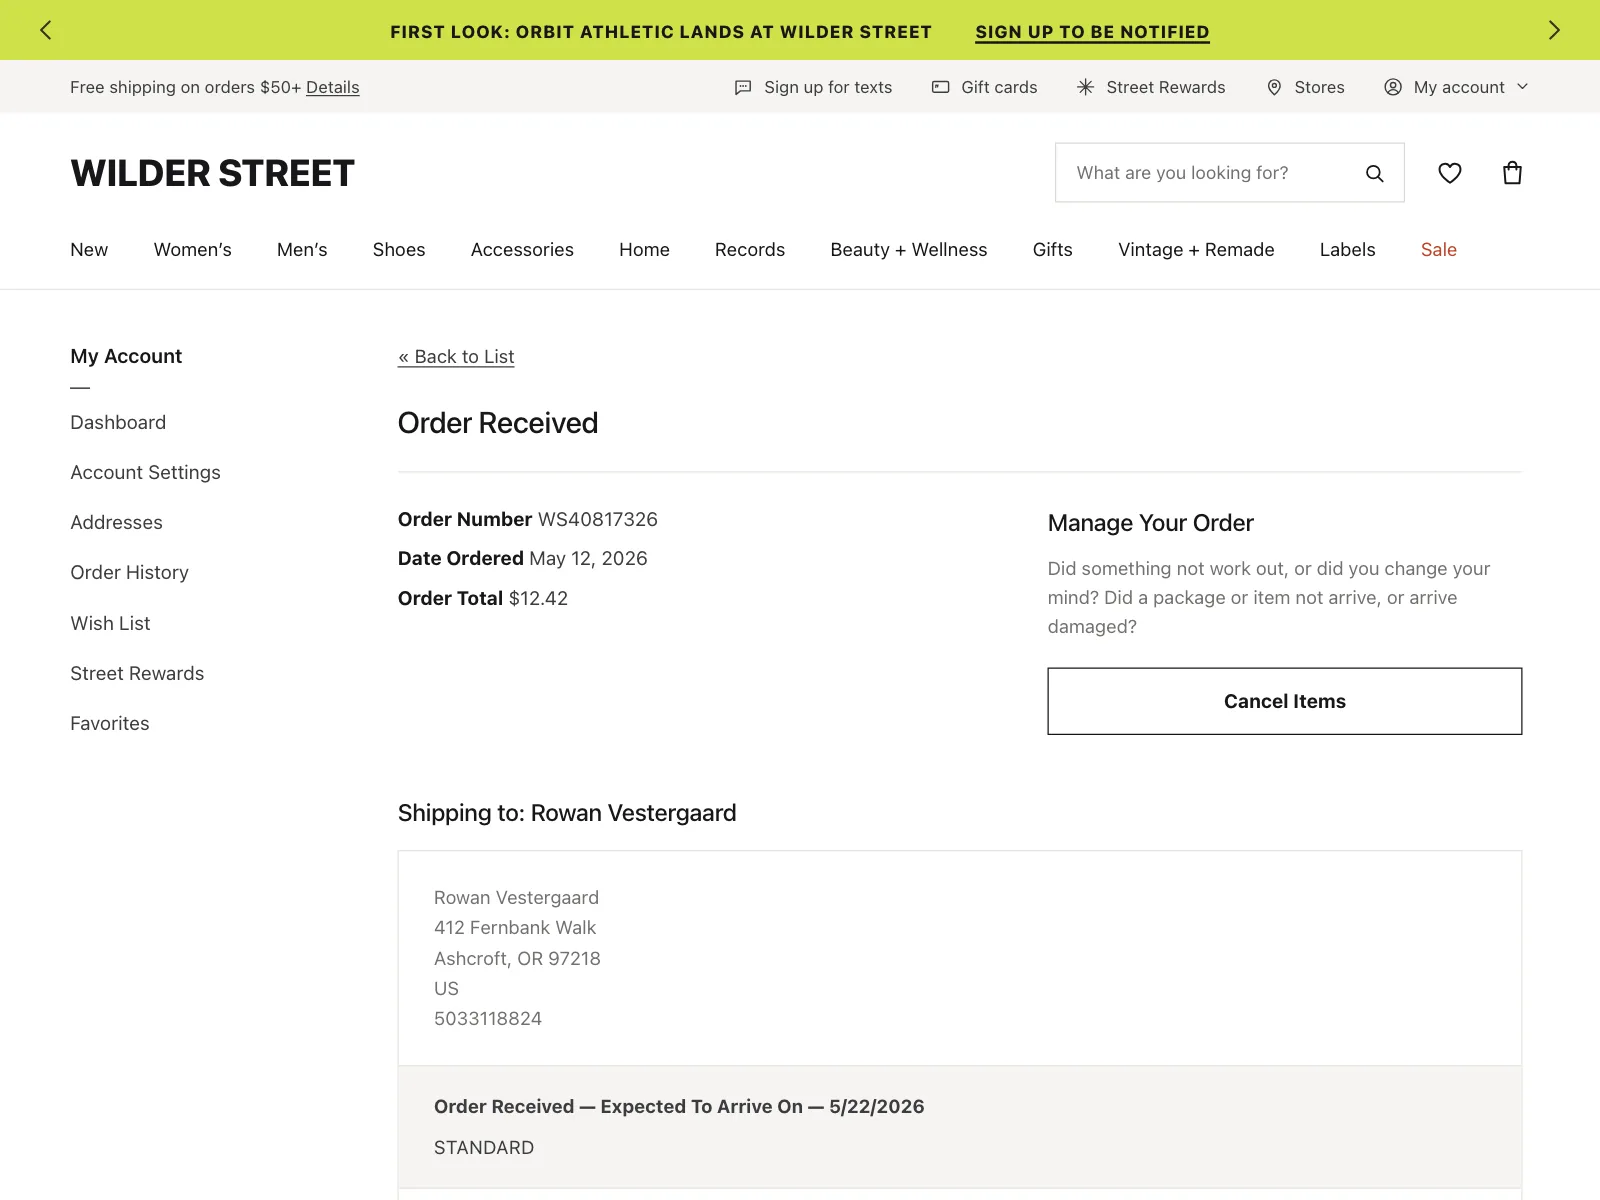
Task: Click the My account profile icon
Action: 1393,87
